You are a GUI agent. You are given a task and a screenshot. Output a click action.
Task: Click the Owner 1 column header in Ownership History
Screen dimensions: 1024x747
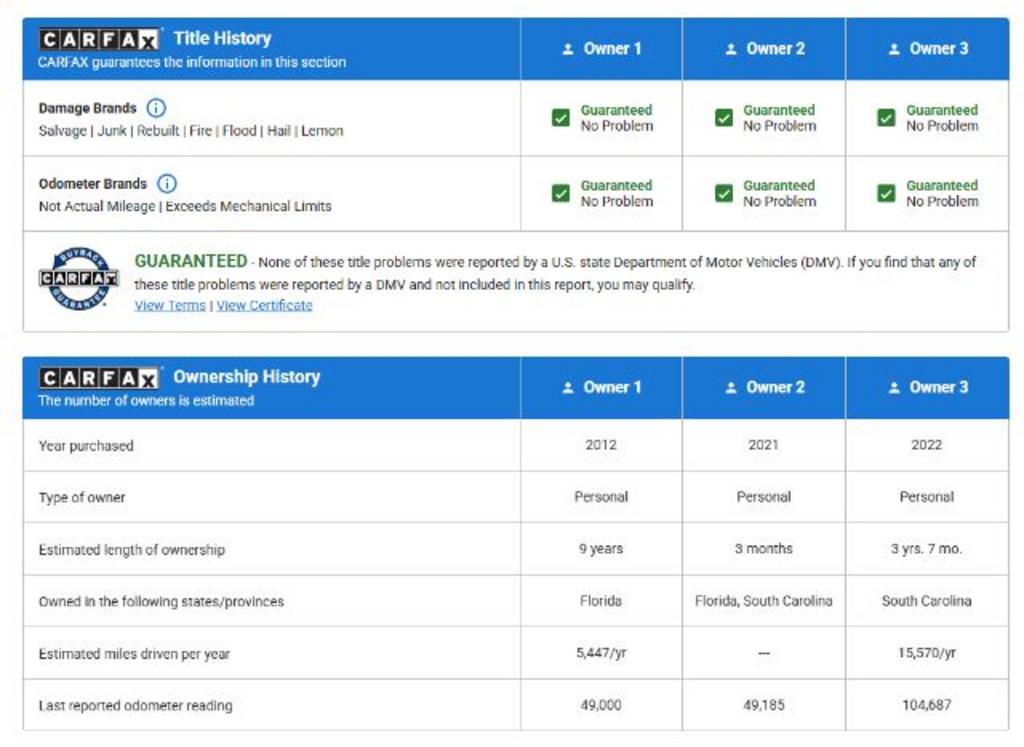click(601, 387)
